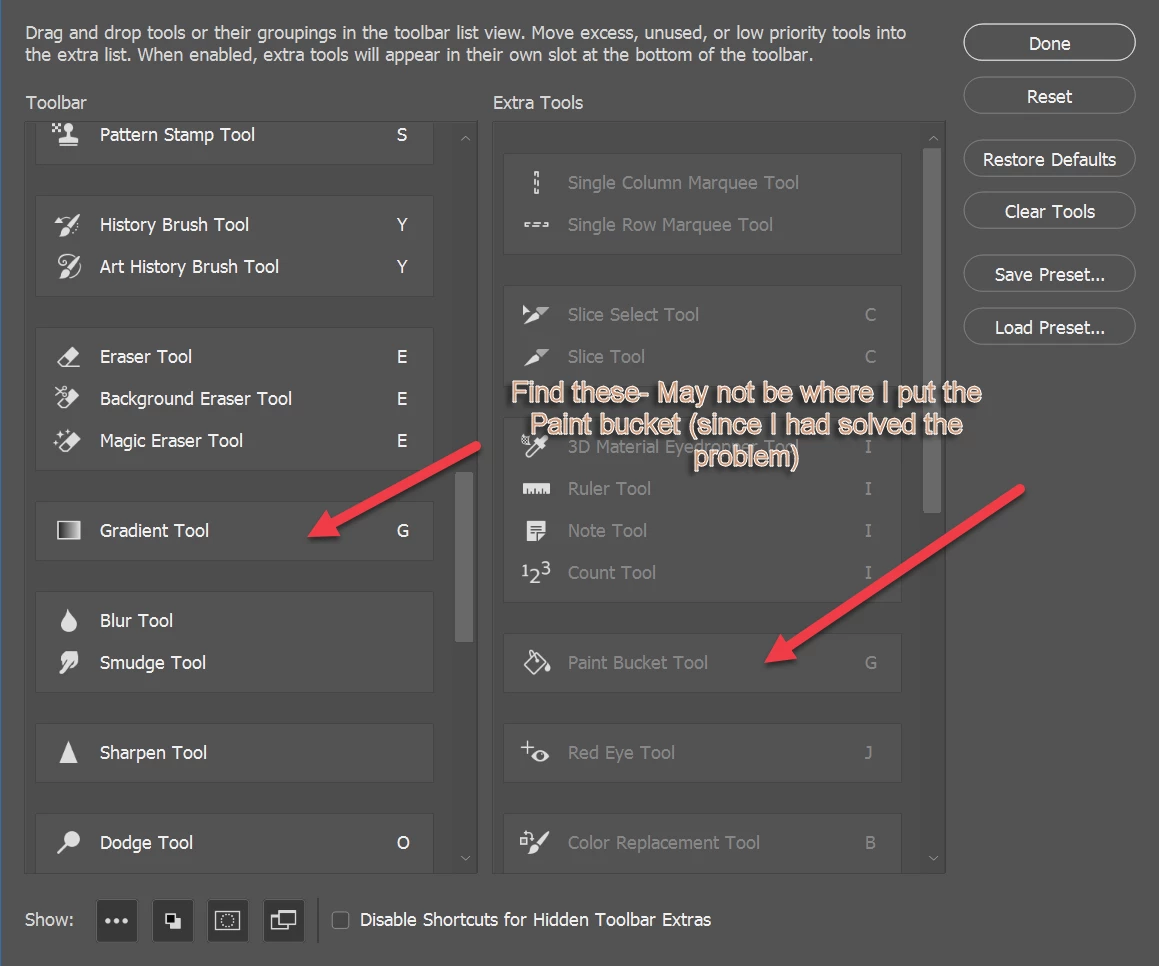Select the "Count Tool" label
1159x966 pixels.
(612, 573)
